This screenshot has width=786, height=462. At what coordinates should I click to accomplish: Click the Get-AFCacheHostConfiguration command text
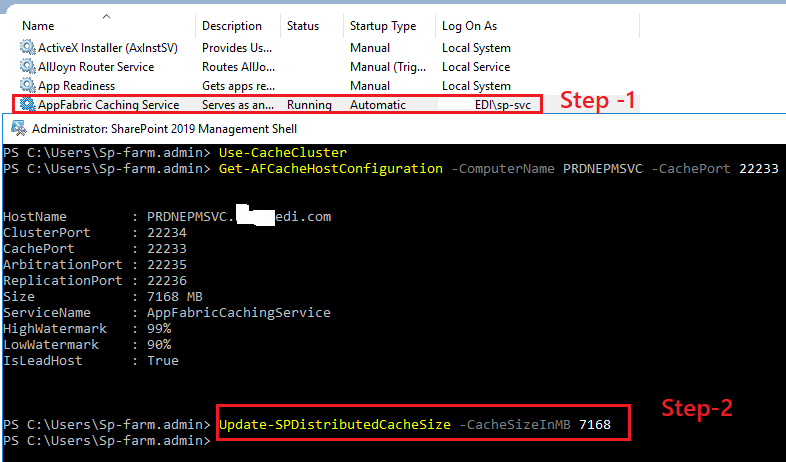[x=331, y=169]
